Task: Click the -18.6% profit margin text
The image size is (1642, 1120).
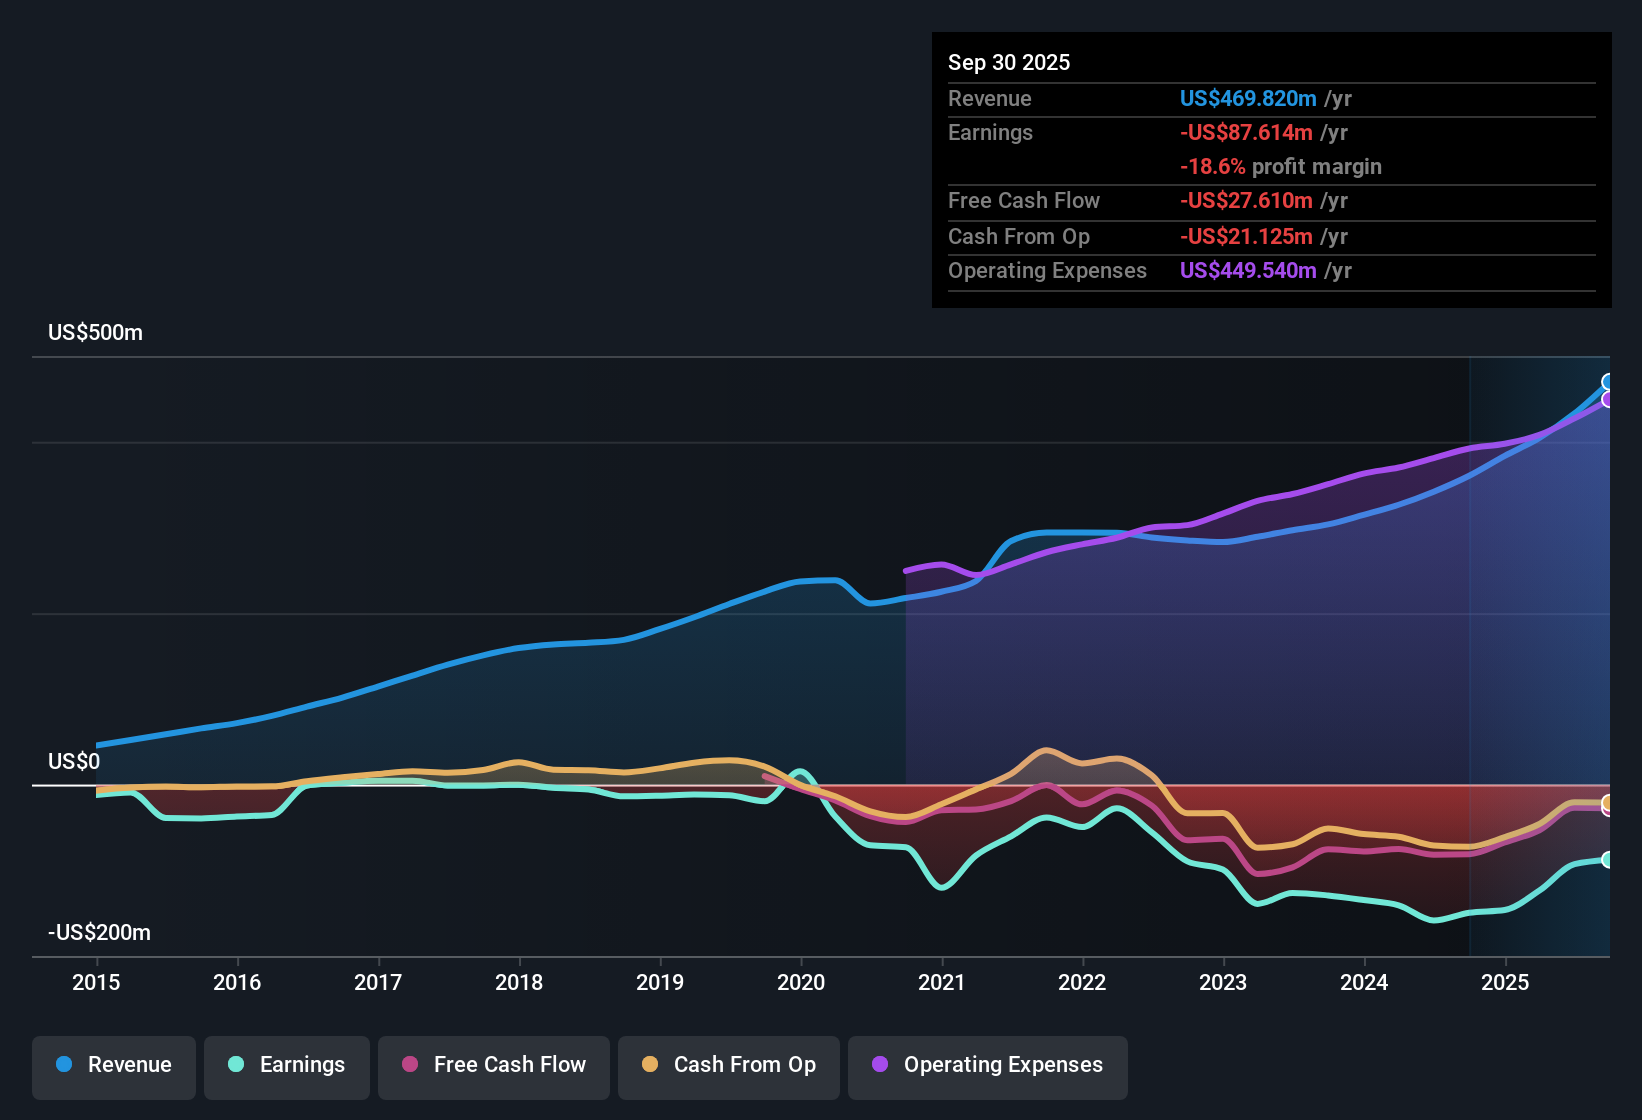Action: click(1281, 167)
